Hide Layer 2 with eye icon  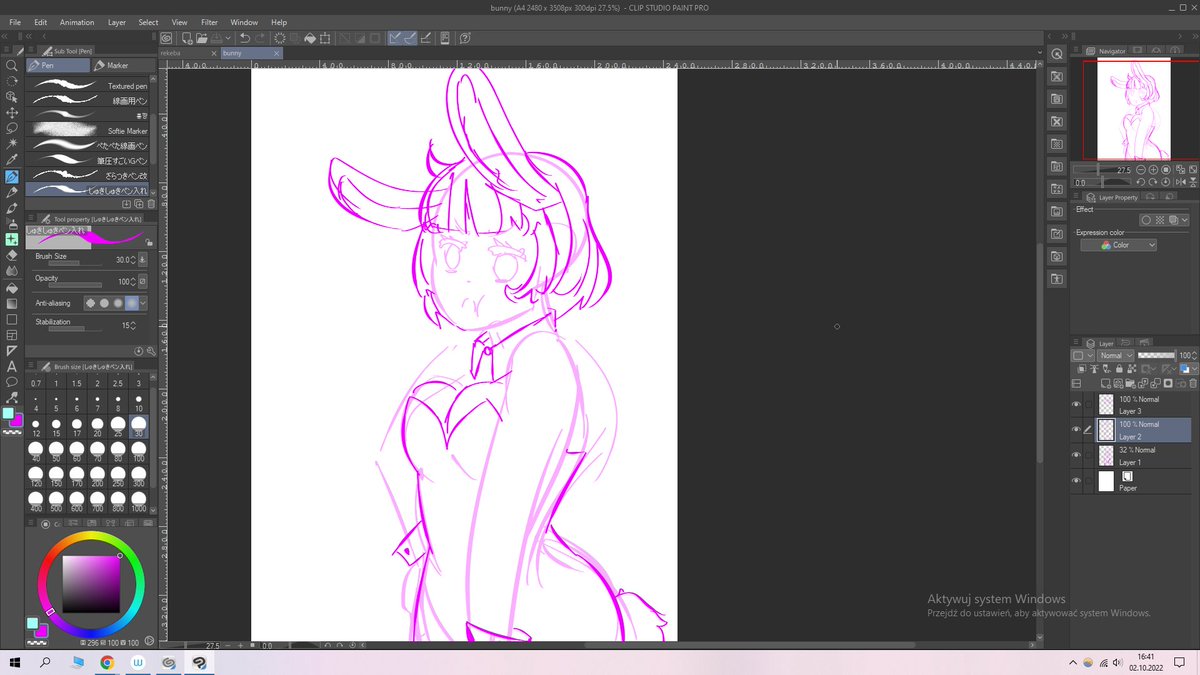[x=1076, y=430]
